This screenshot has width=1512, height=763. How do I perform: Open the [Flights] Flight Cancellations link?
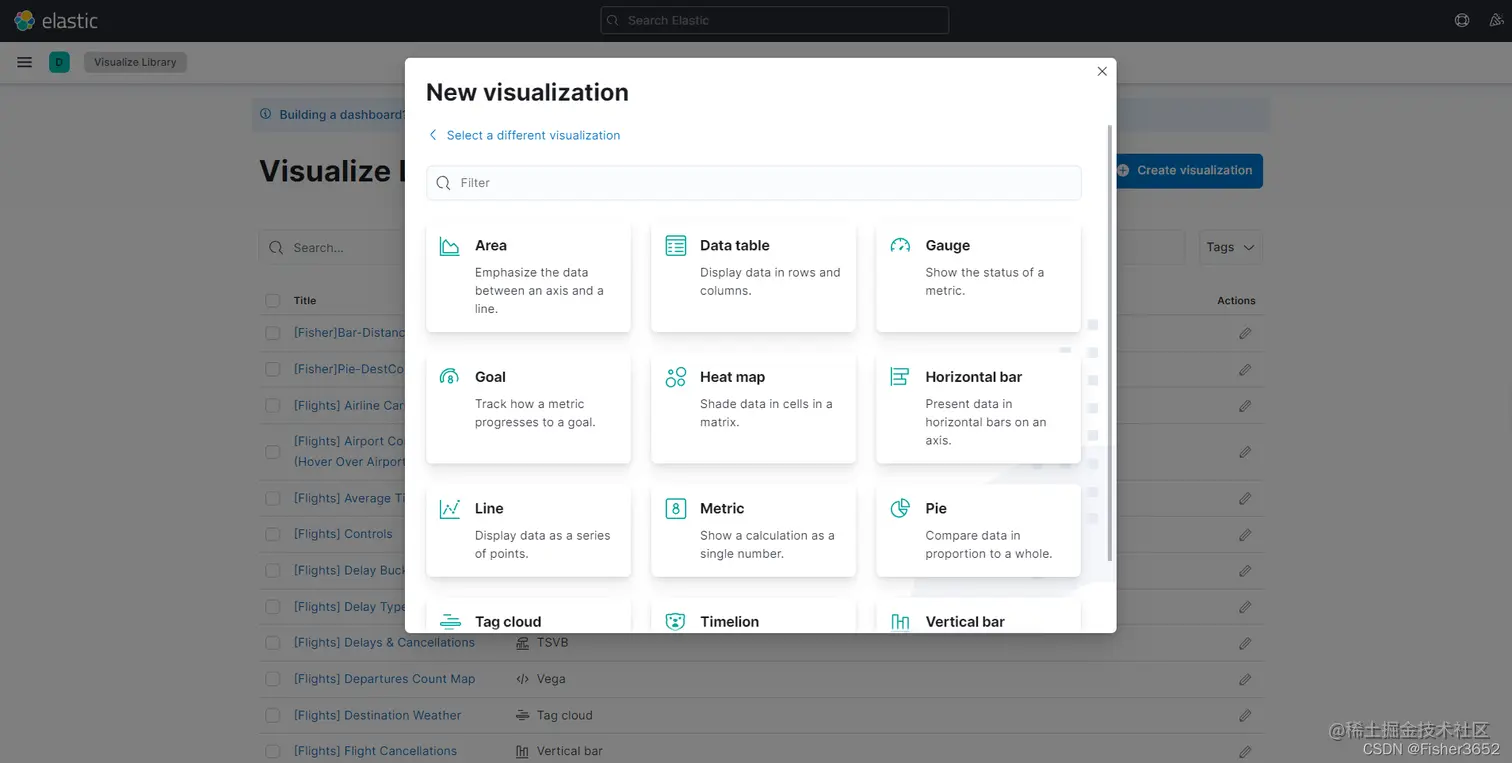tap(375, 751)
